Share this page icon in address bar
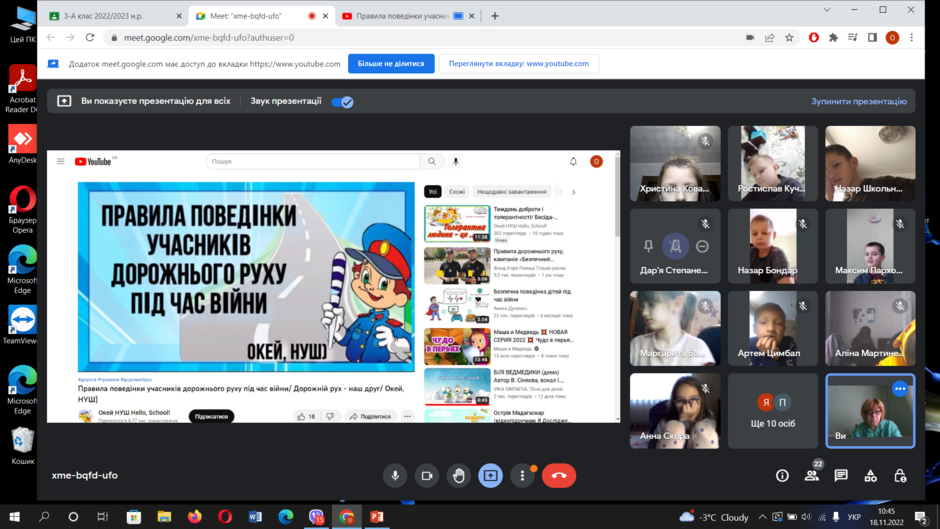The height and width of the screenshot is (529, 940). tap(770, 37)
